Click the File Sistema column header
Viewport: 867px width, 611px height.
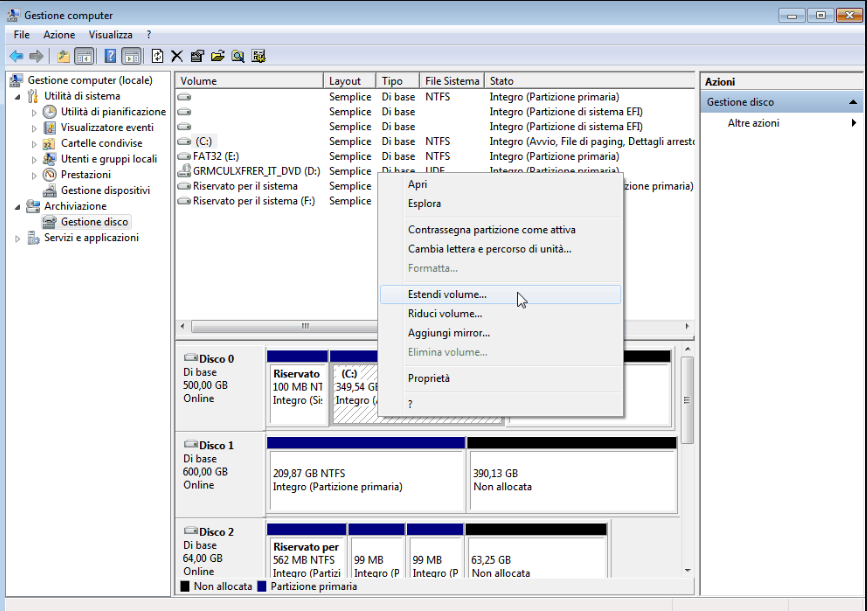pos(452,81)
